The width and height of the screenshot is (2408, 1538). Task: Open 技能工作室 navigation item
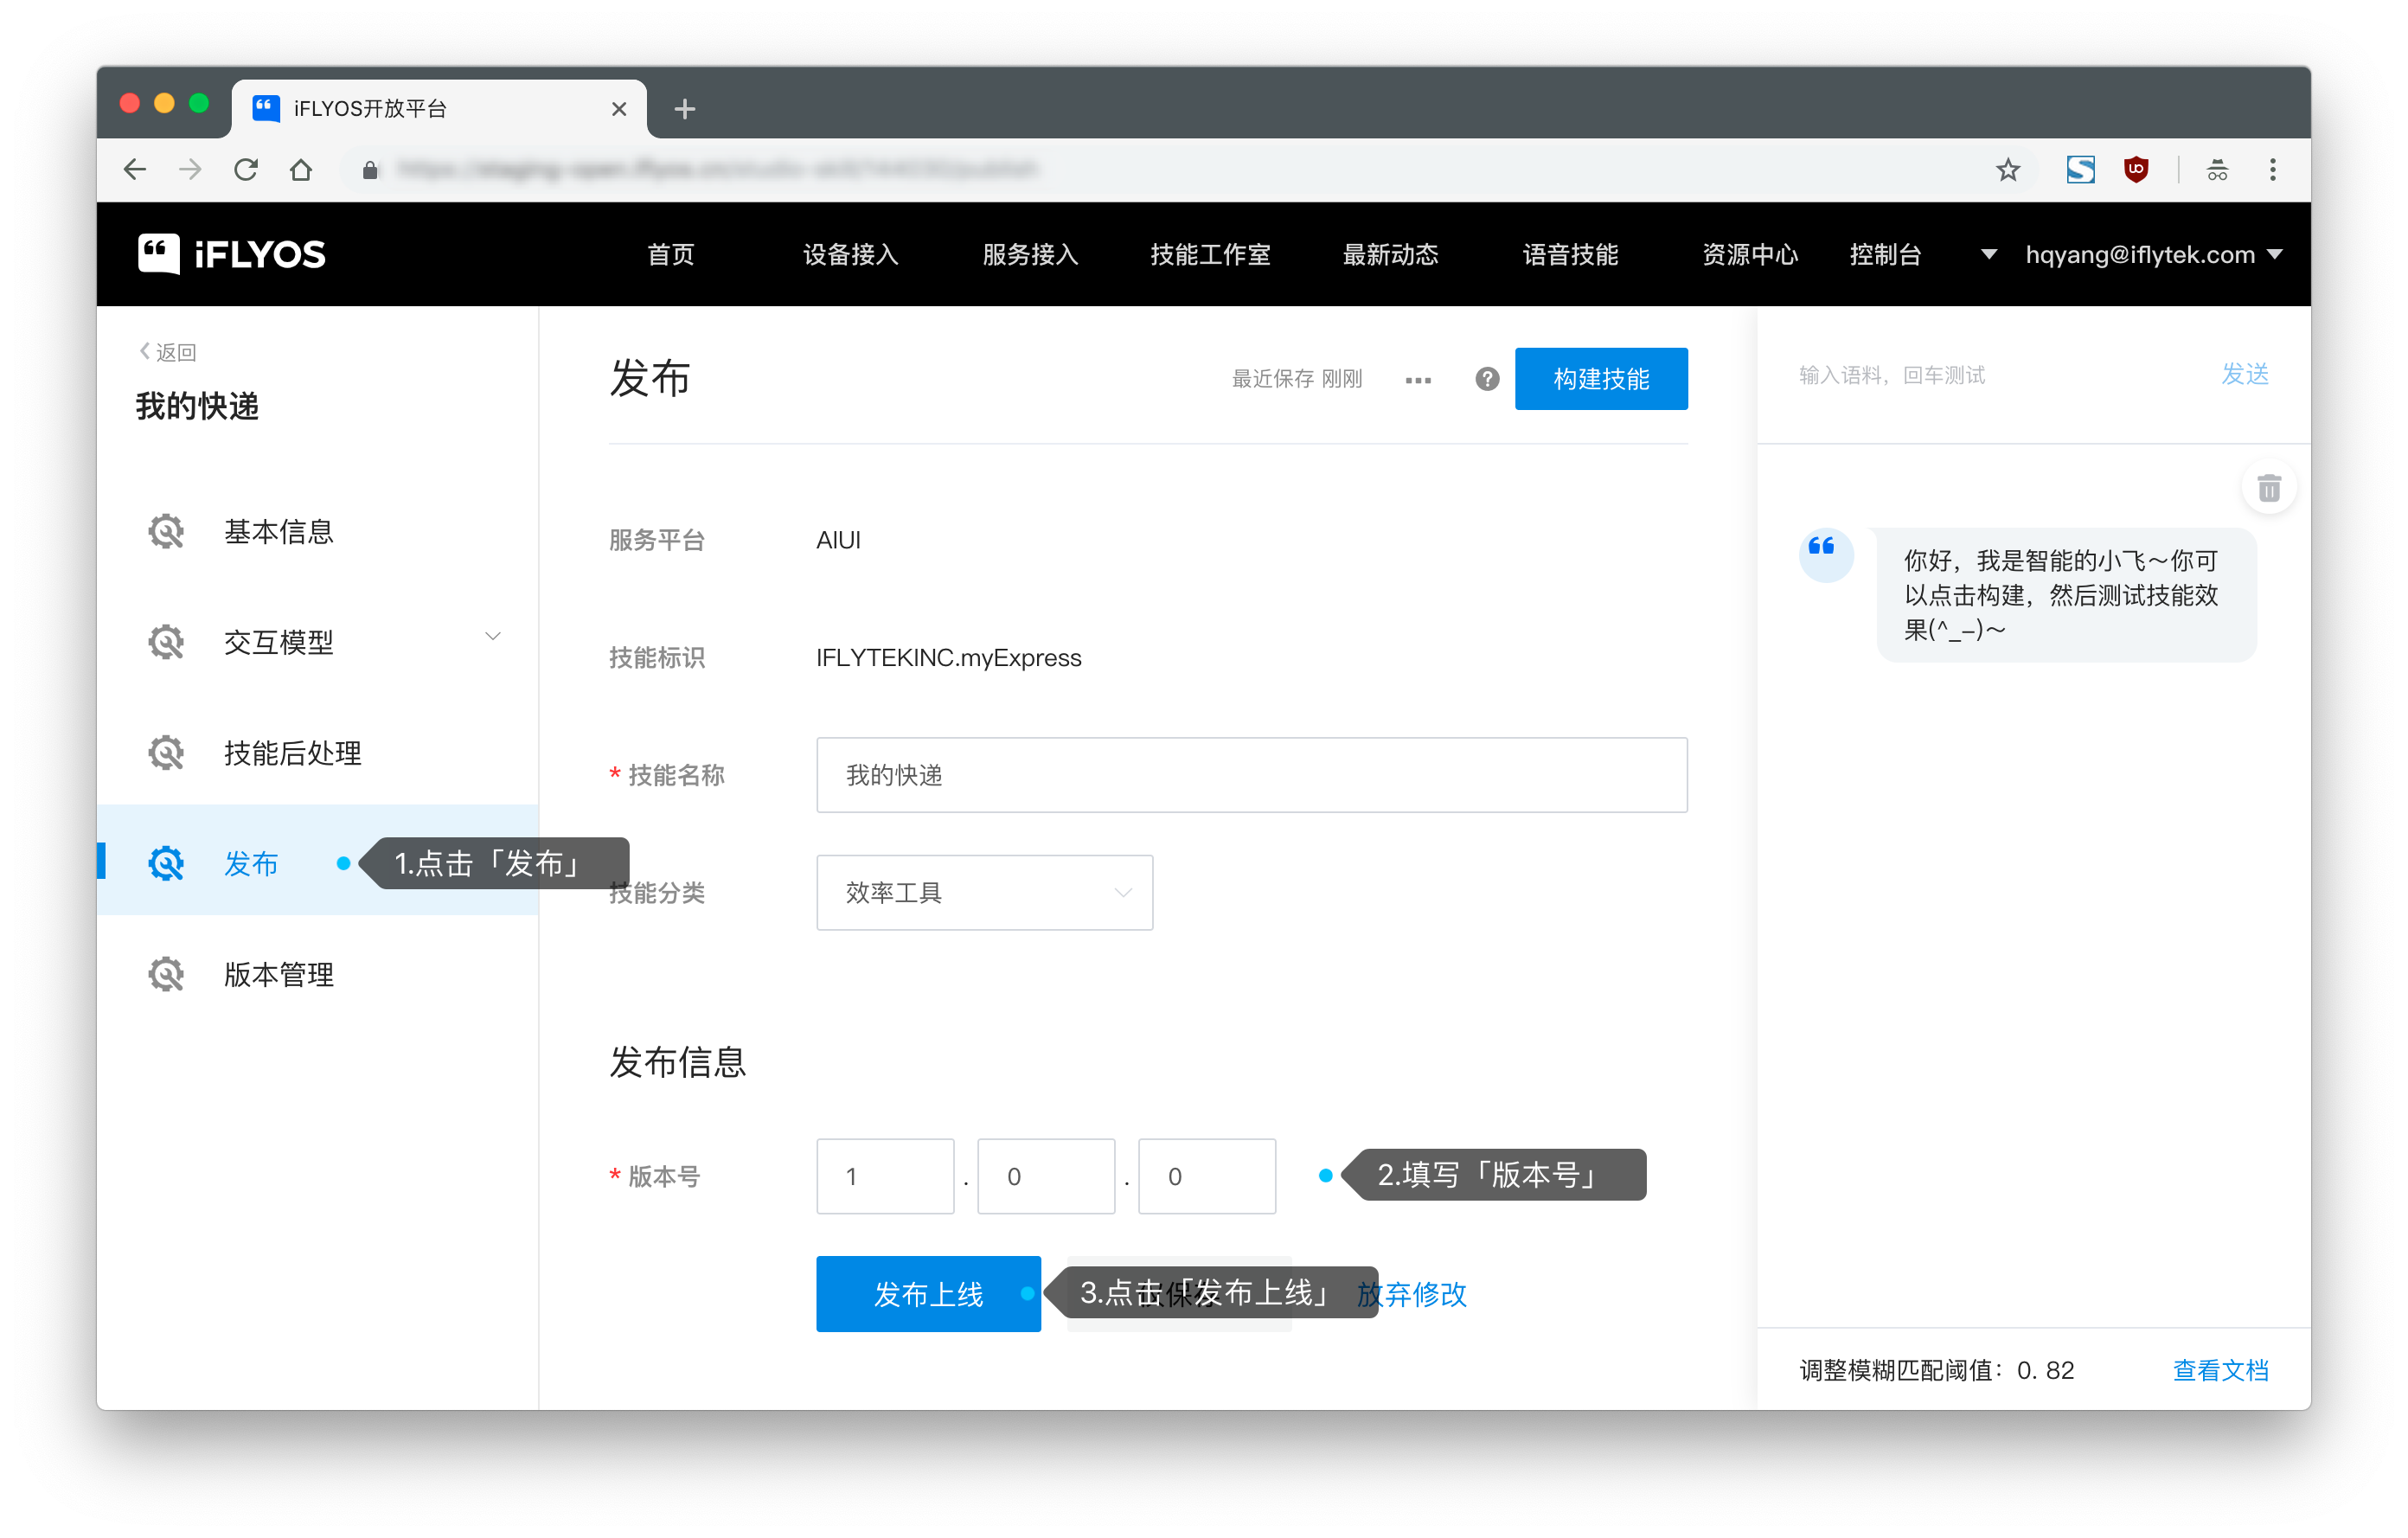pyautogui.click(x=1210, y=254)
